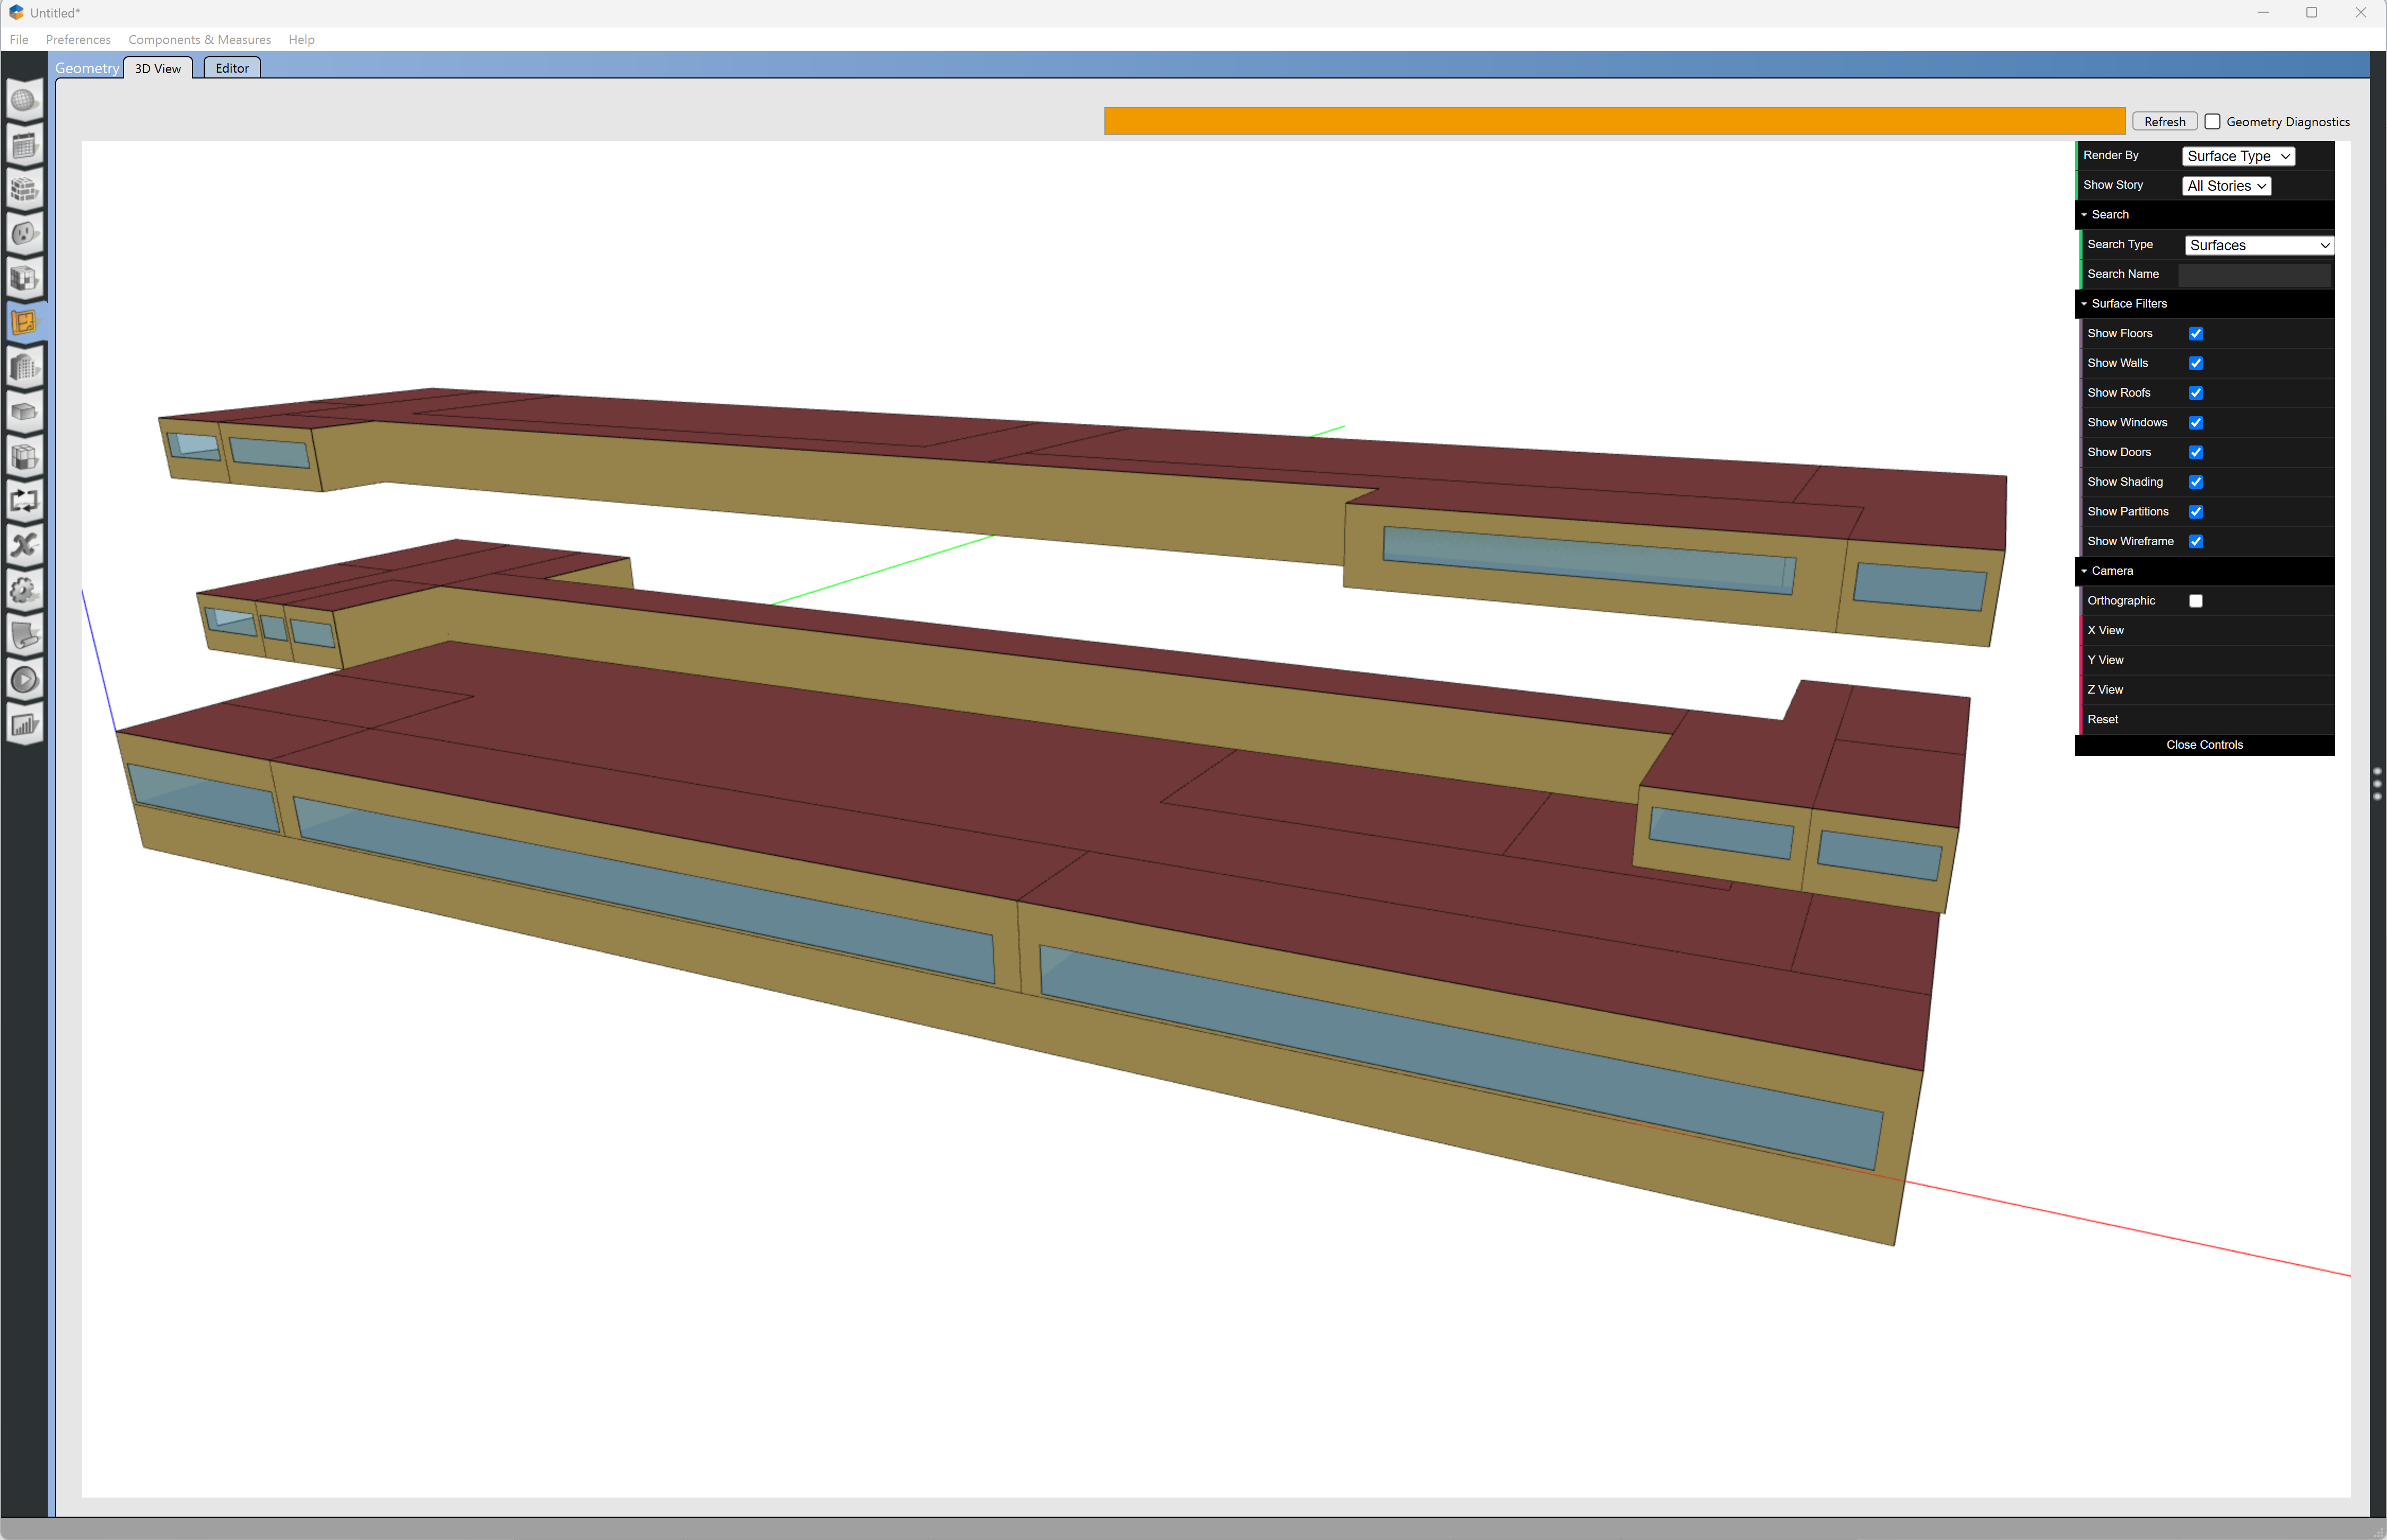The width and height of the screenshot is (2387, 1540).
Task: Open the HVAC Systems loop icon
Action: coord(24,501)
